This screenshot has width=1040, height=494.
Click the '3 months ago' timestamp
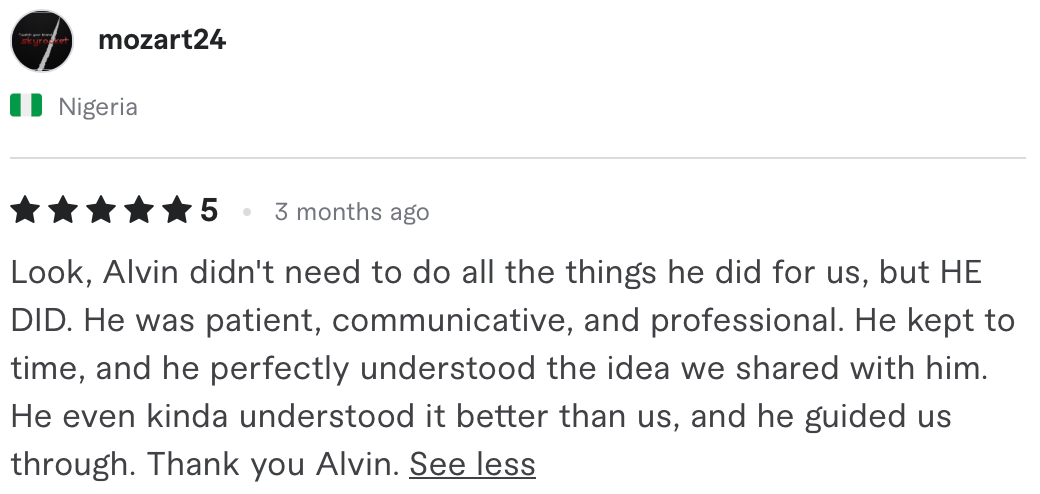tap(351, 212)
